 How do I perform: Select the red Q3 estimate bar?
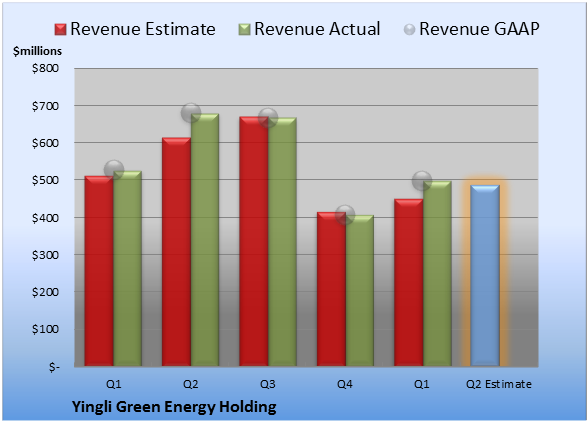[x=254, y=241]
